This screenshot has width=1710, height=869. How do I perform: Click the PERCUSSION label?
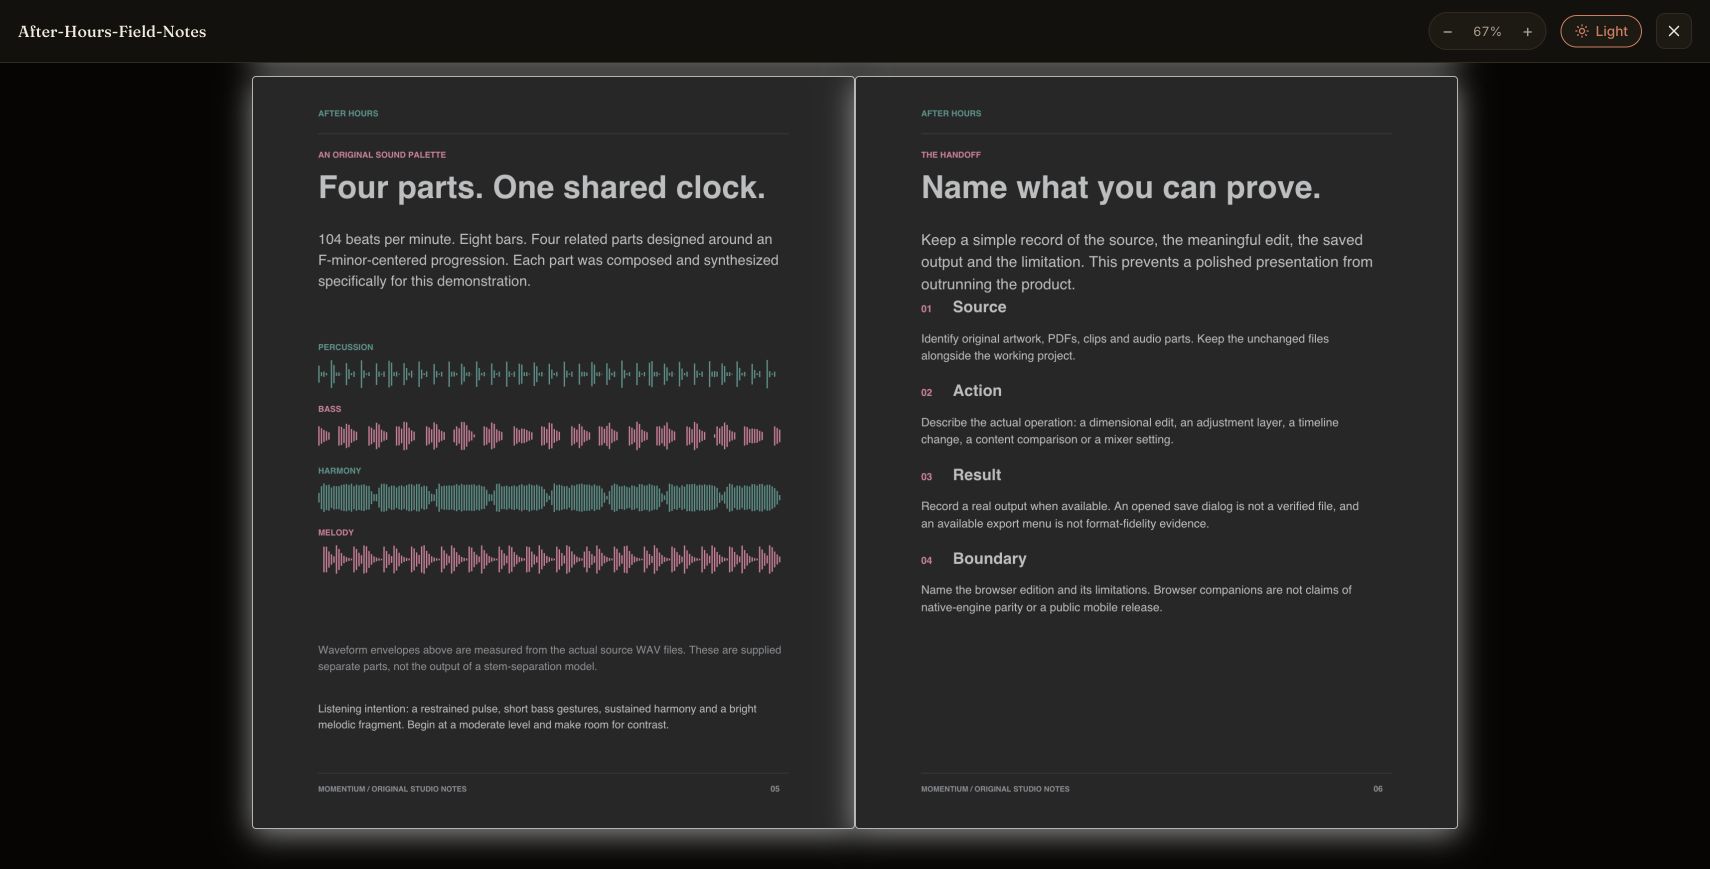[x=345, y=347]
